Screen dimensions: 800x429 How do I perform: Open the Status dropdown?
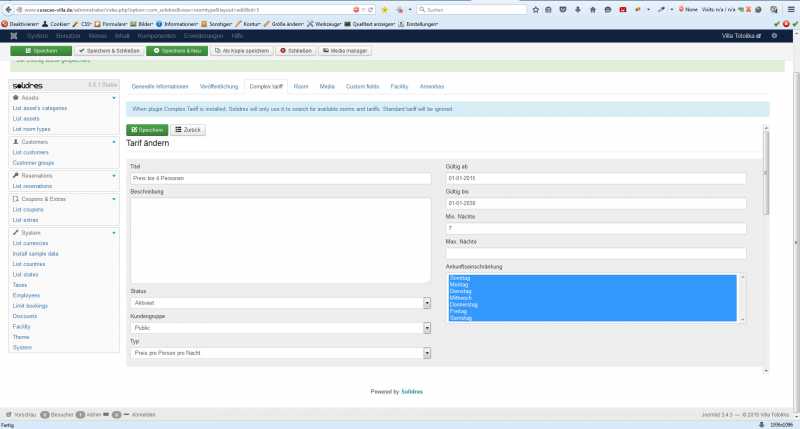point(280,302)
